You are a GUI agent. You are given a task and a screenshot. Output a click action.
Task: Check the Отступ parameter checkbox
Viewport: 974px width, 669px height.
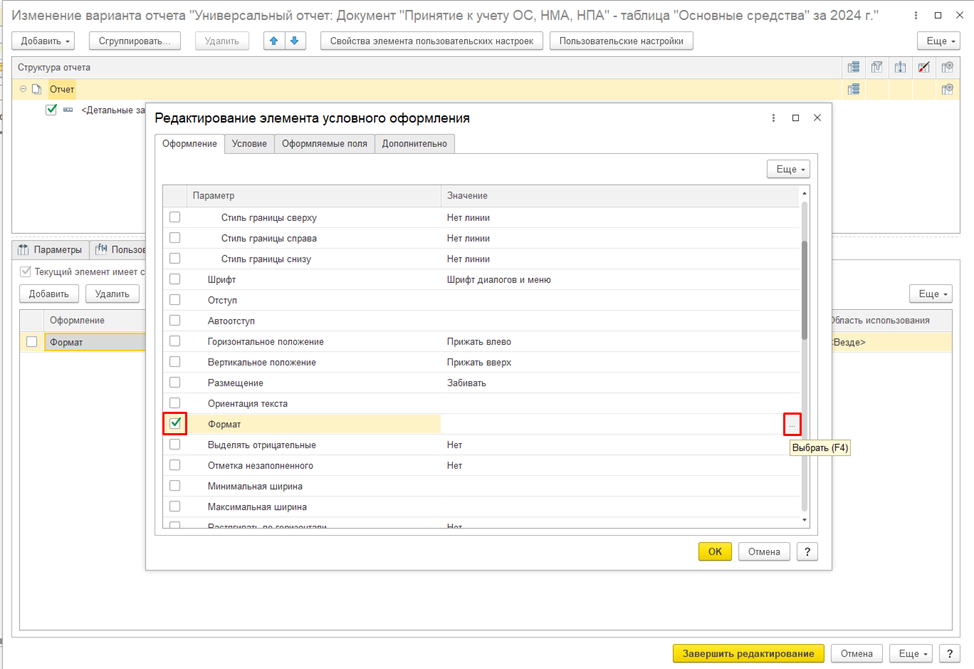coord(175,300)
